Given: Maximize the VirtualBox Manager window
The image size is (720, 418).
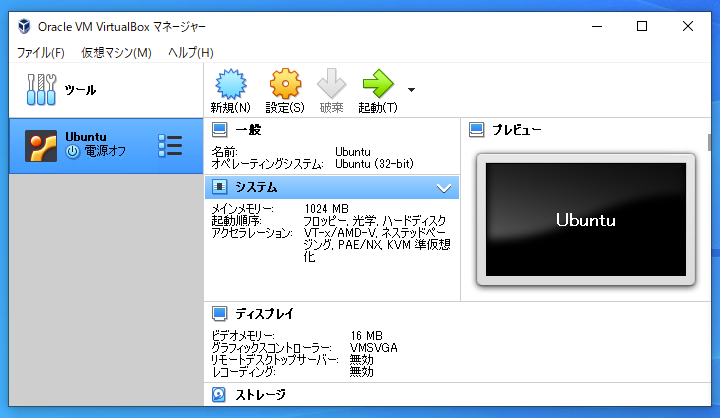Looking at the screenshot, I should tap(642, 27).
